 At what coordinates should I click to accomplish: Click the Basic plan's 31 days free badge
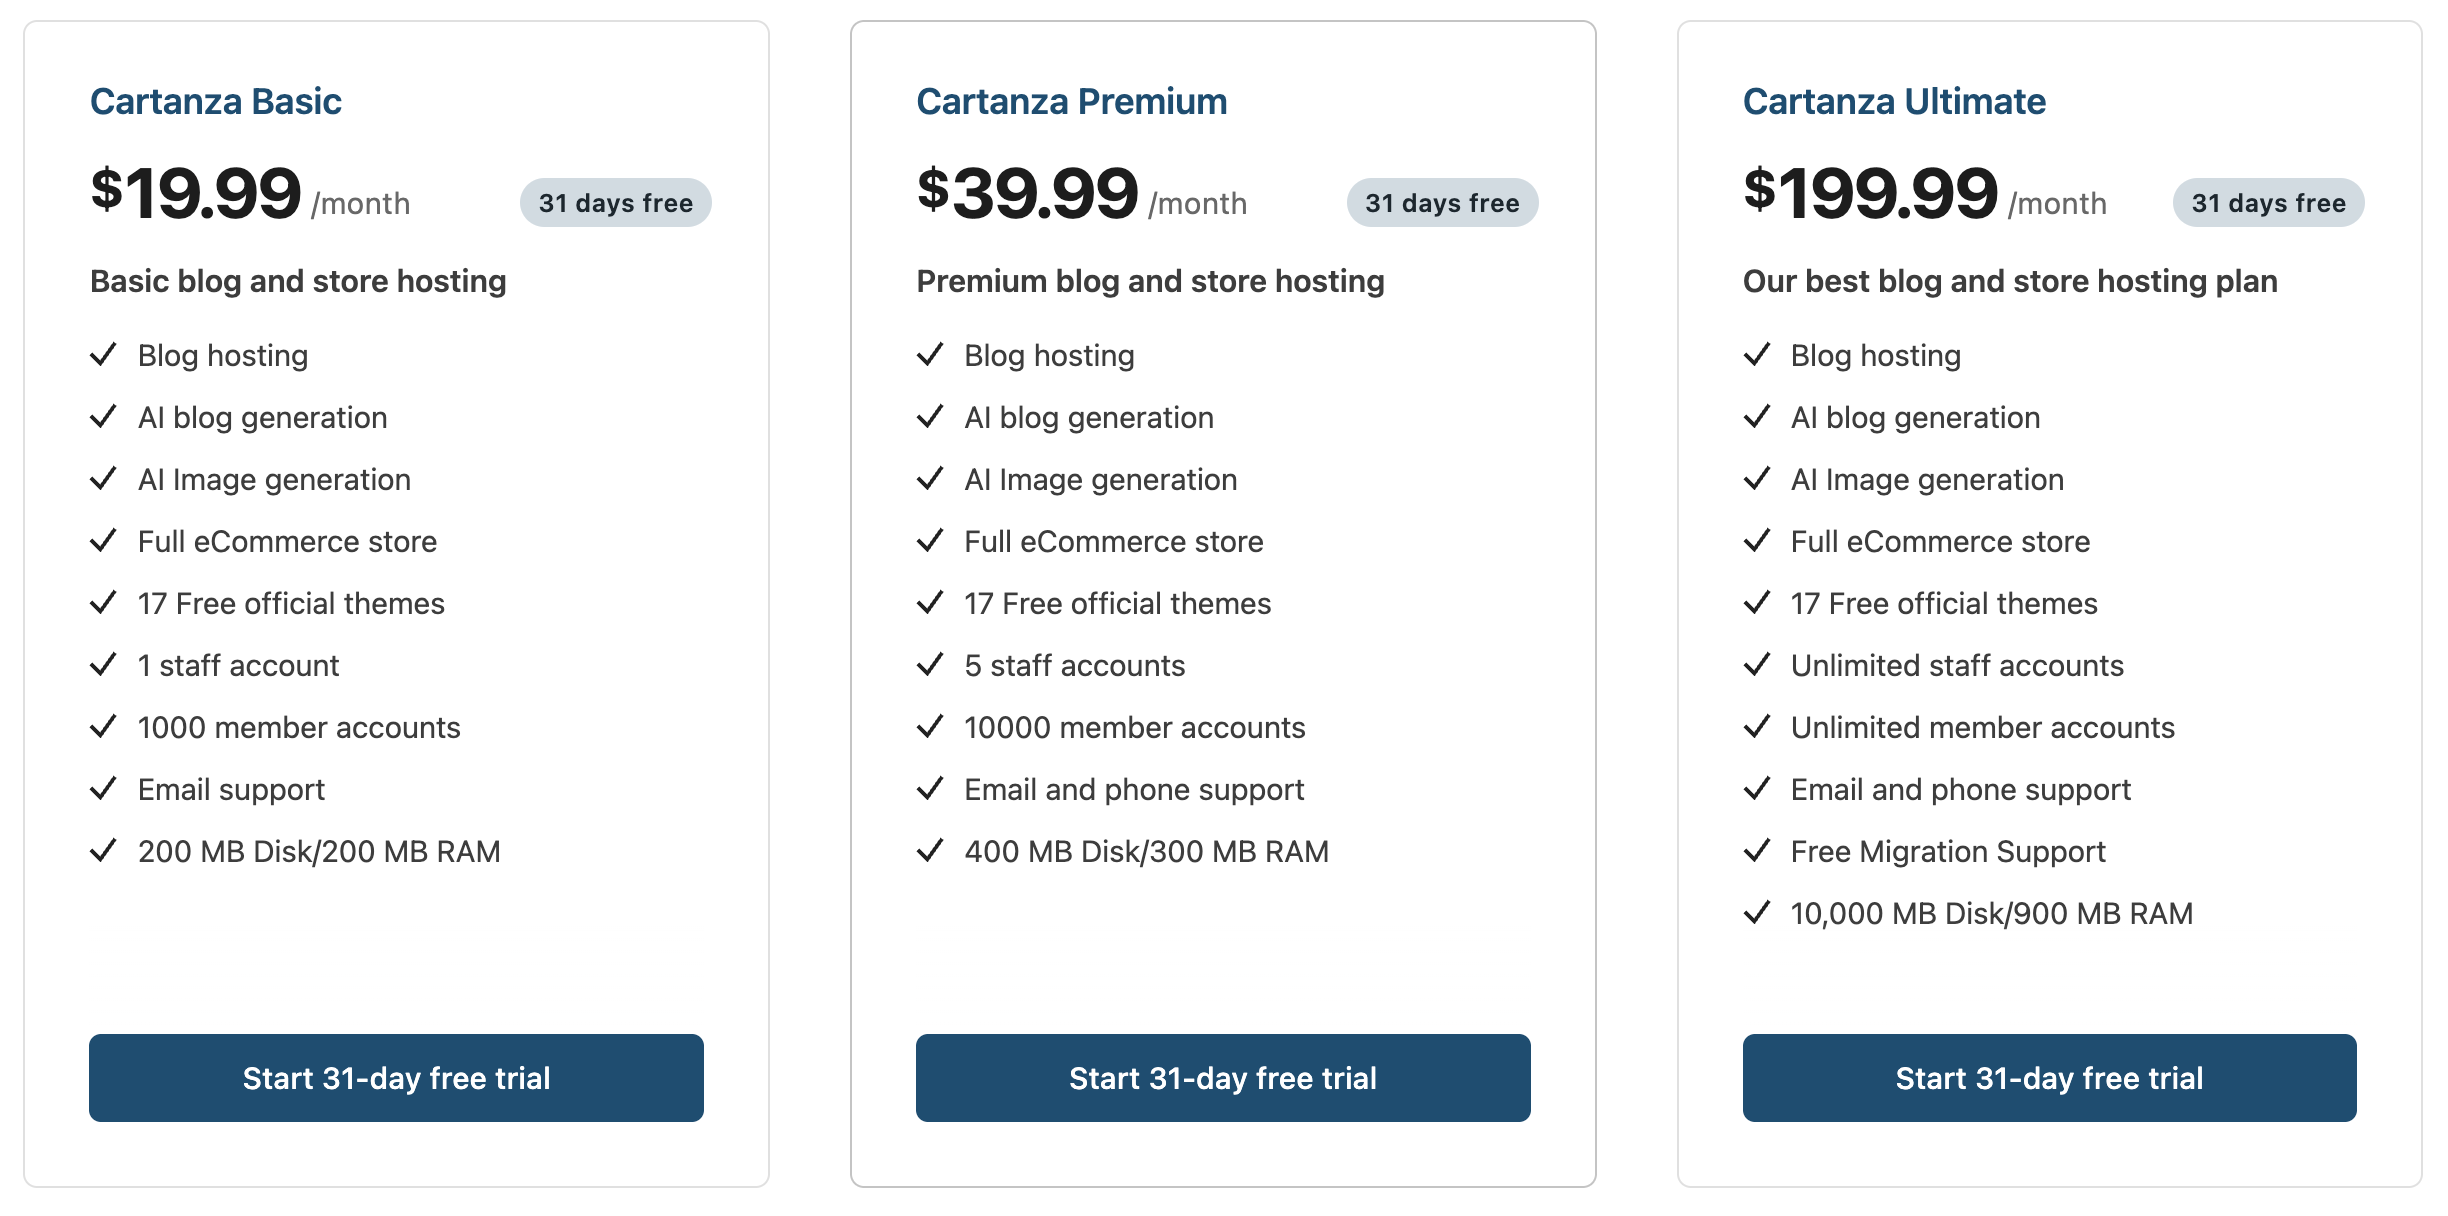click(x=615, y=203)
